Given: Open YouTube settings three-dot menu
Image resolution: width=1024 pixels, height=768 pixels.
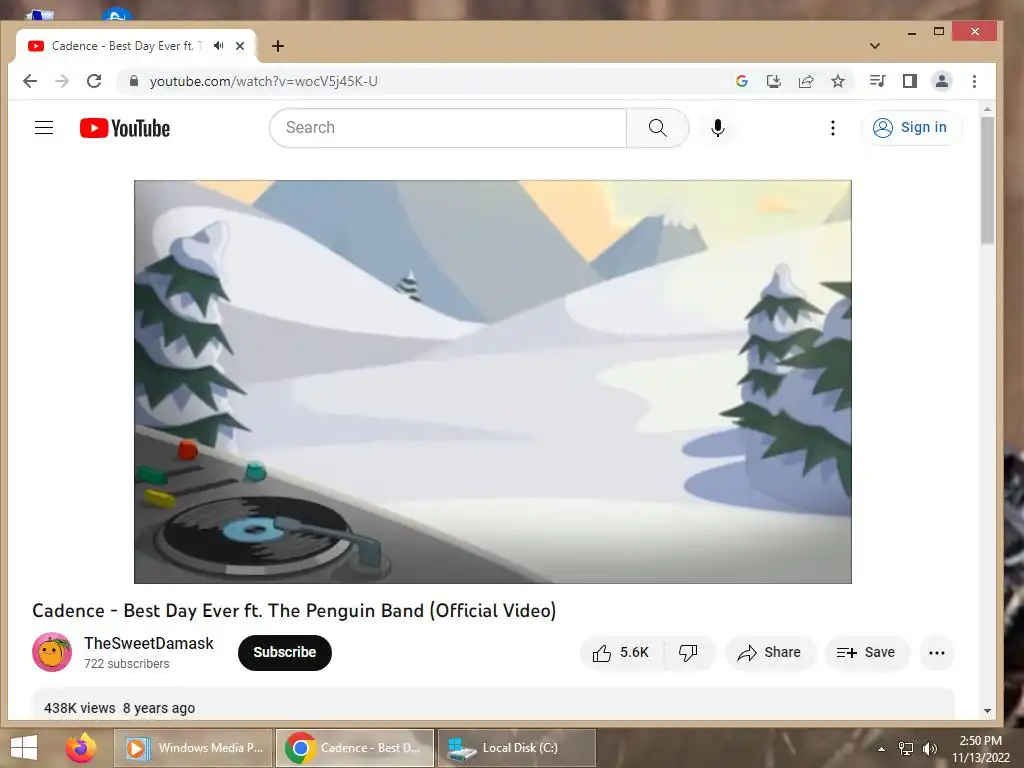Looking at the screenshot, I should (x=833, y=128).
